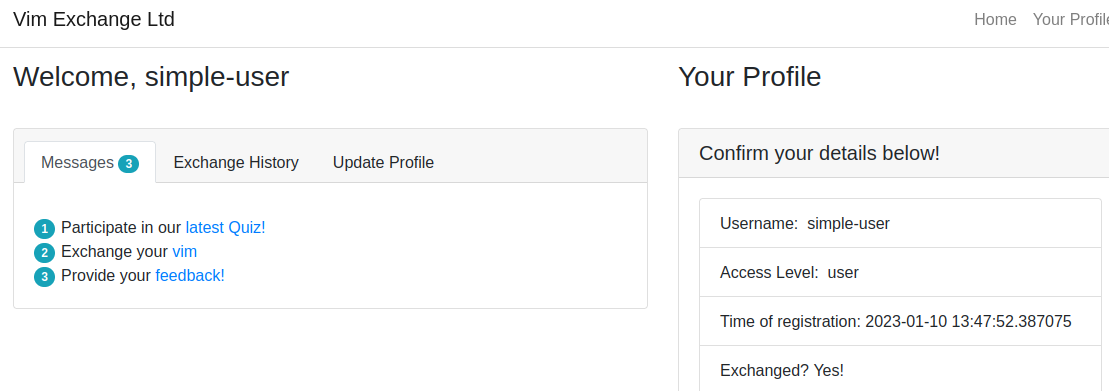1109x391 pixels.
Task: Click the Confirm your details below! card header
Action: coord(893,153)
